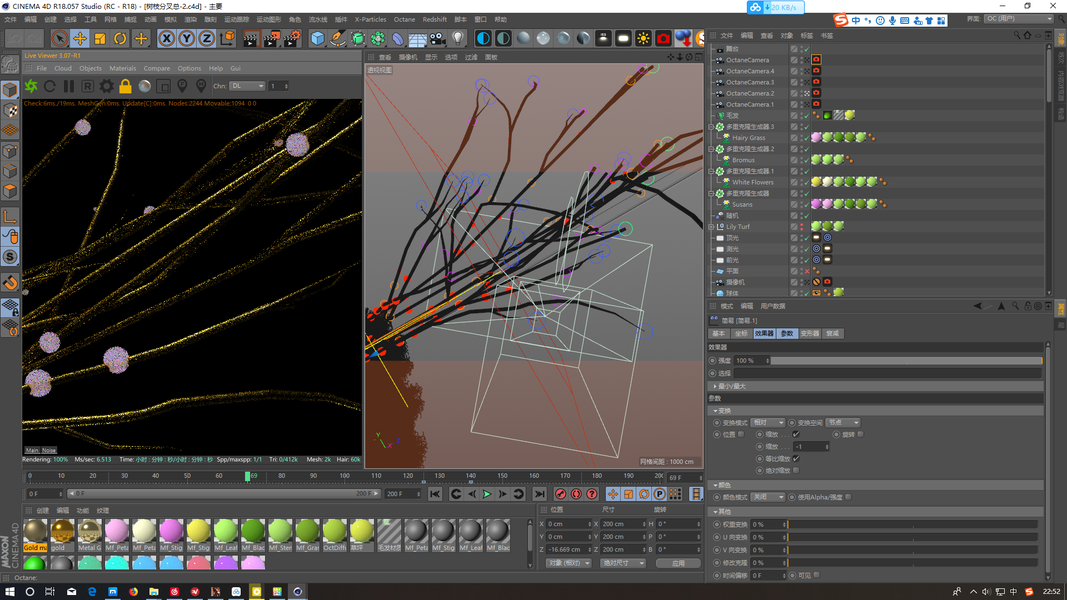
Task: Click Render View clapperboard icon
Action: point(250,39)
